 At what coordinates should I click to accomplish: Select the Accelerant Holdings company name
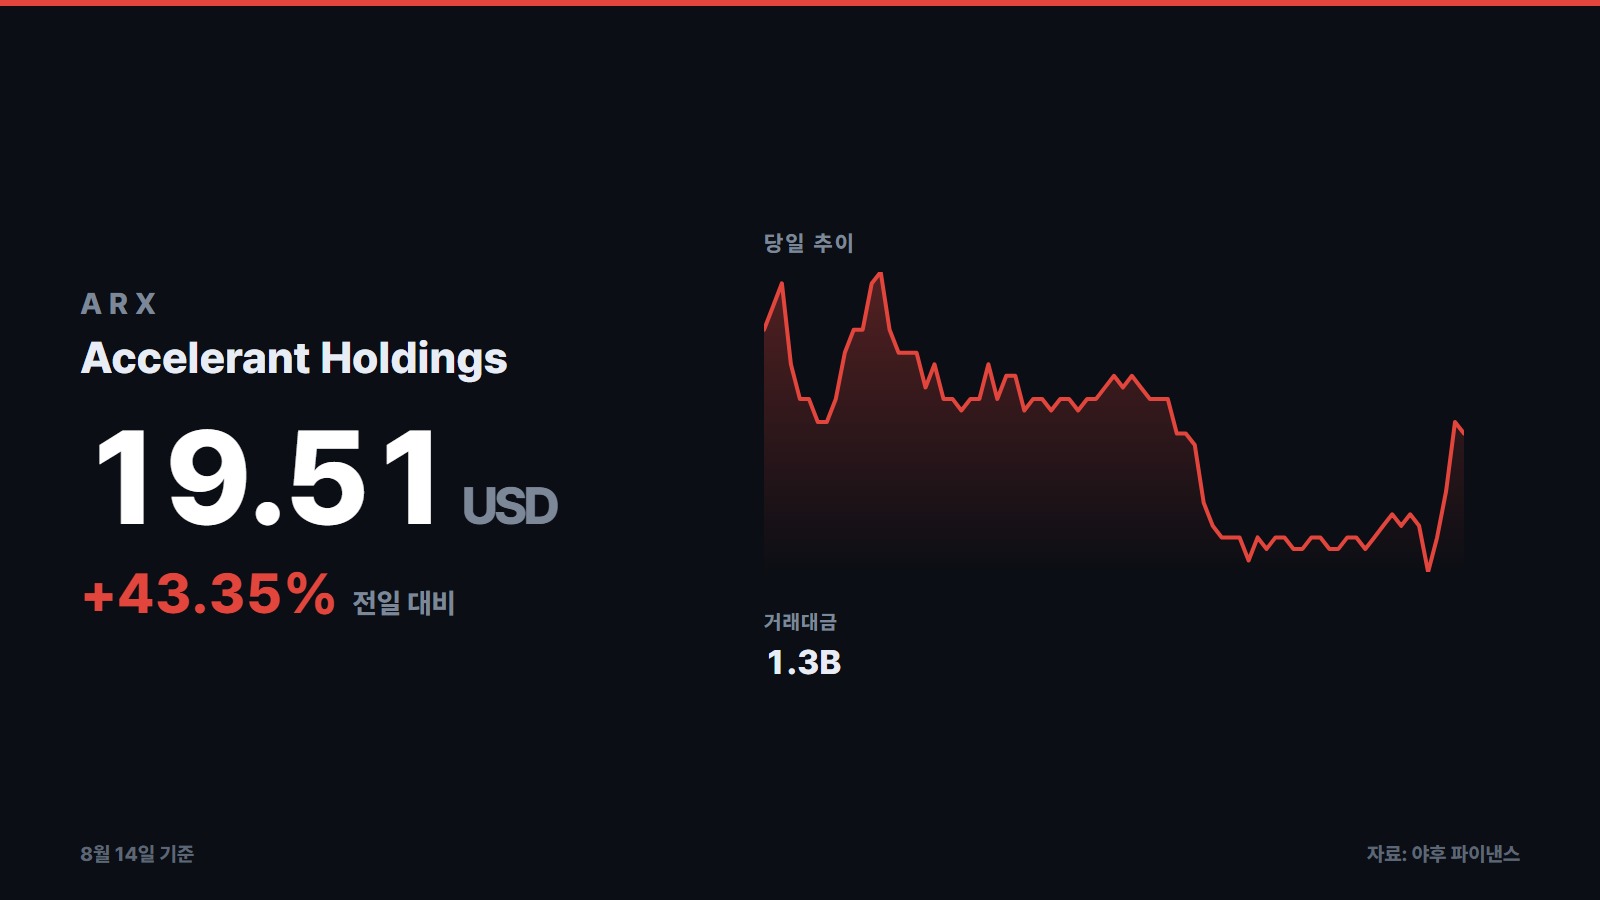294,358
